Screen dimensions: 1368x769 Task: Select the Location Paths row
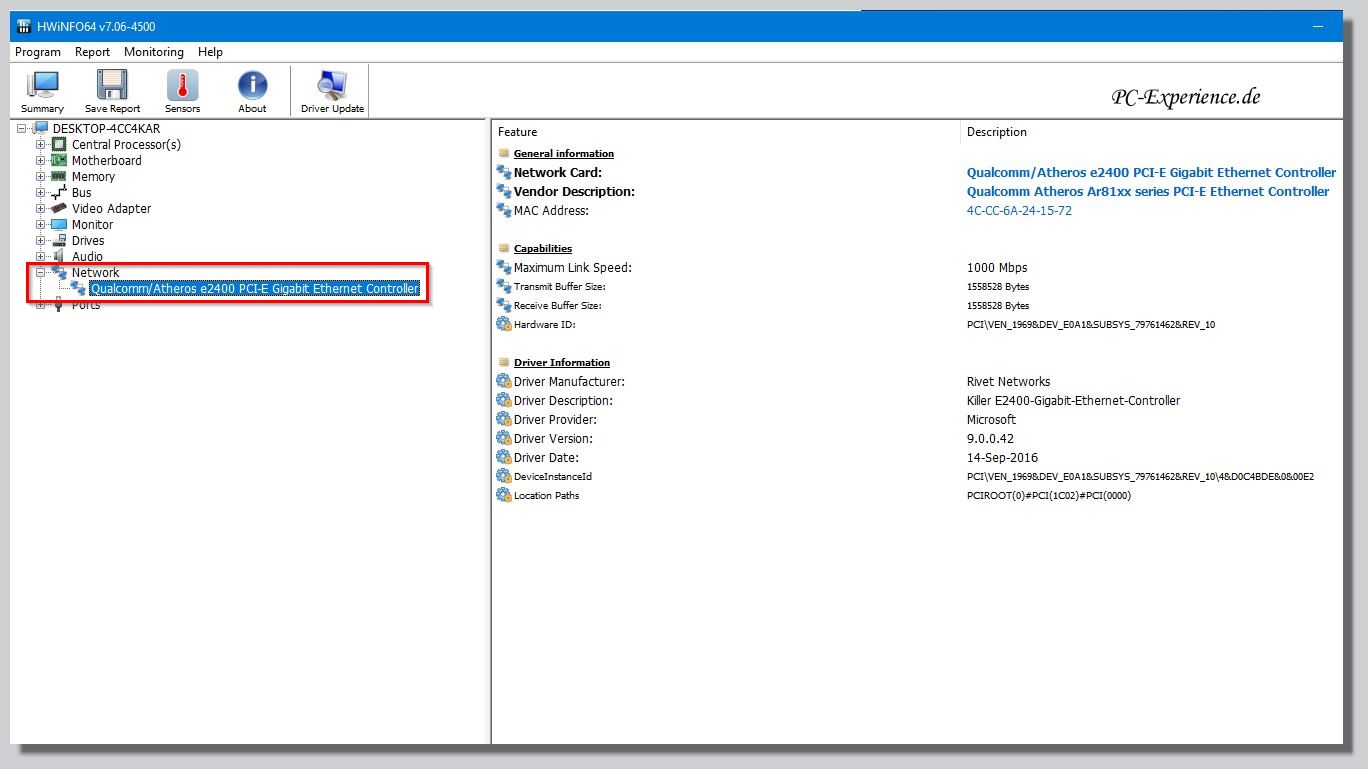click(x=918, y=496)
